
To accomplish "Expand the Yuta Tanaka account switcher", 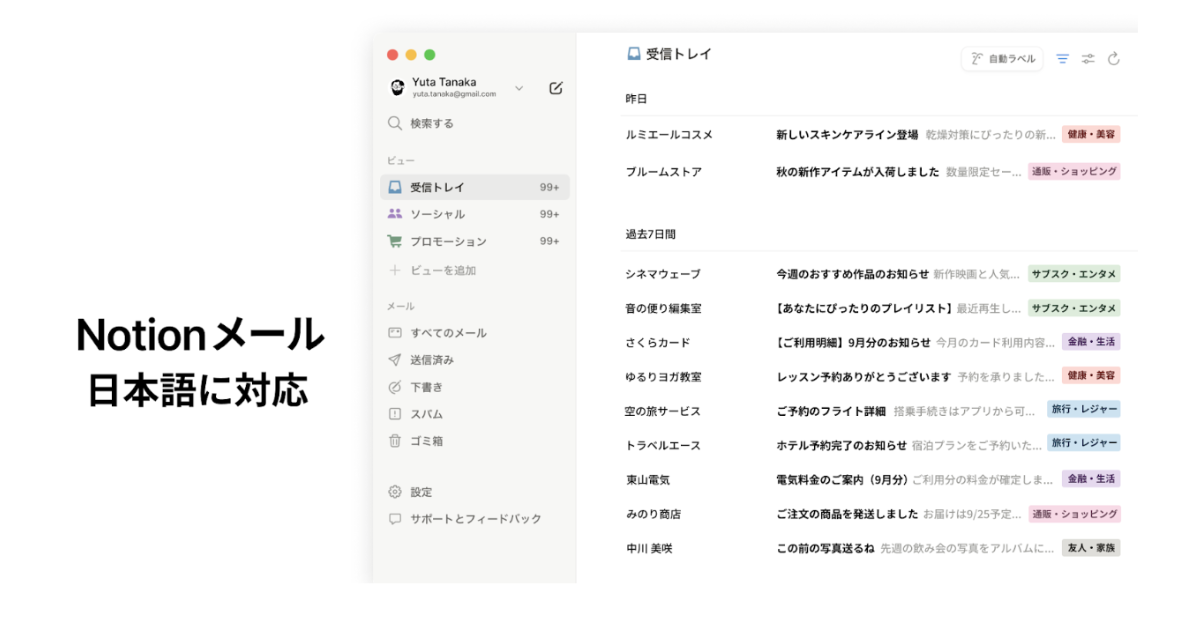I will [x=518, y=87].
